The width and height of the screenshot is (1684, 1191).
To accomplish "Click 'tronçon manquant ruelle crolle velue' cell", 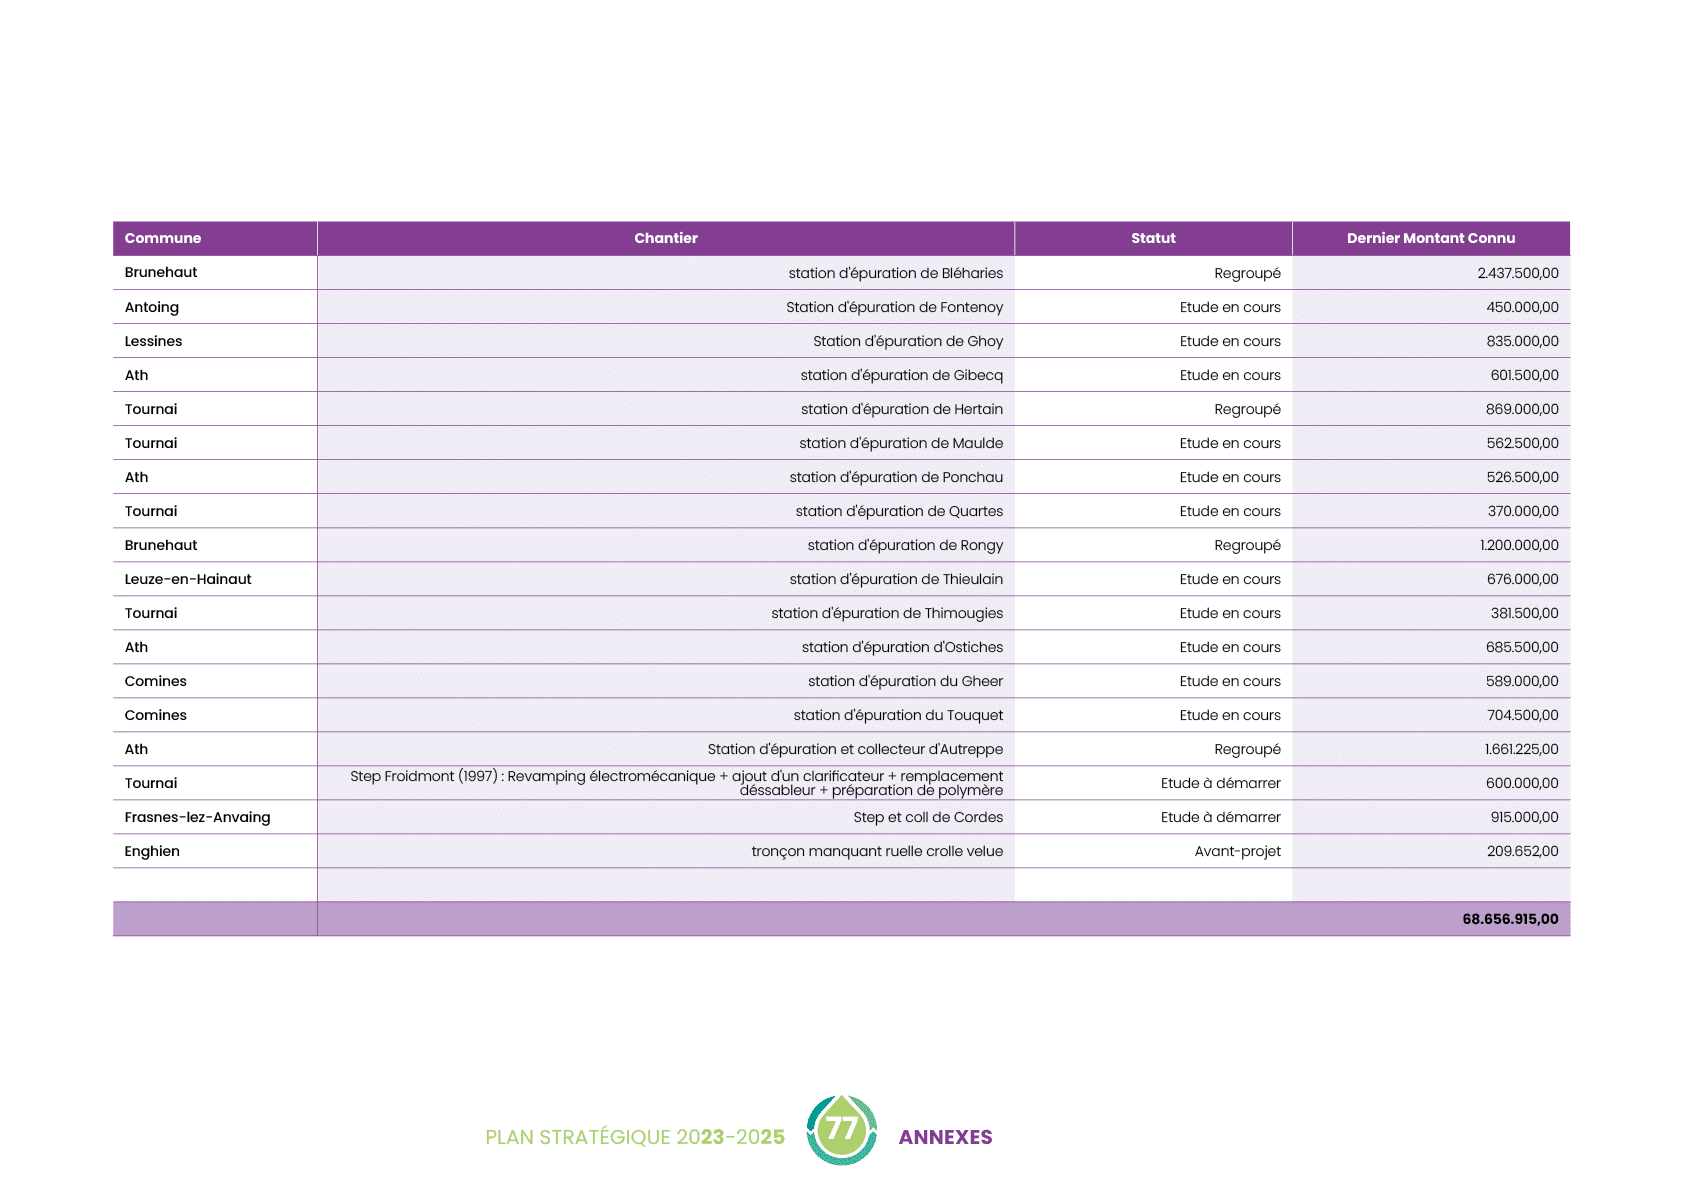I will tap(877, 851).
